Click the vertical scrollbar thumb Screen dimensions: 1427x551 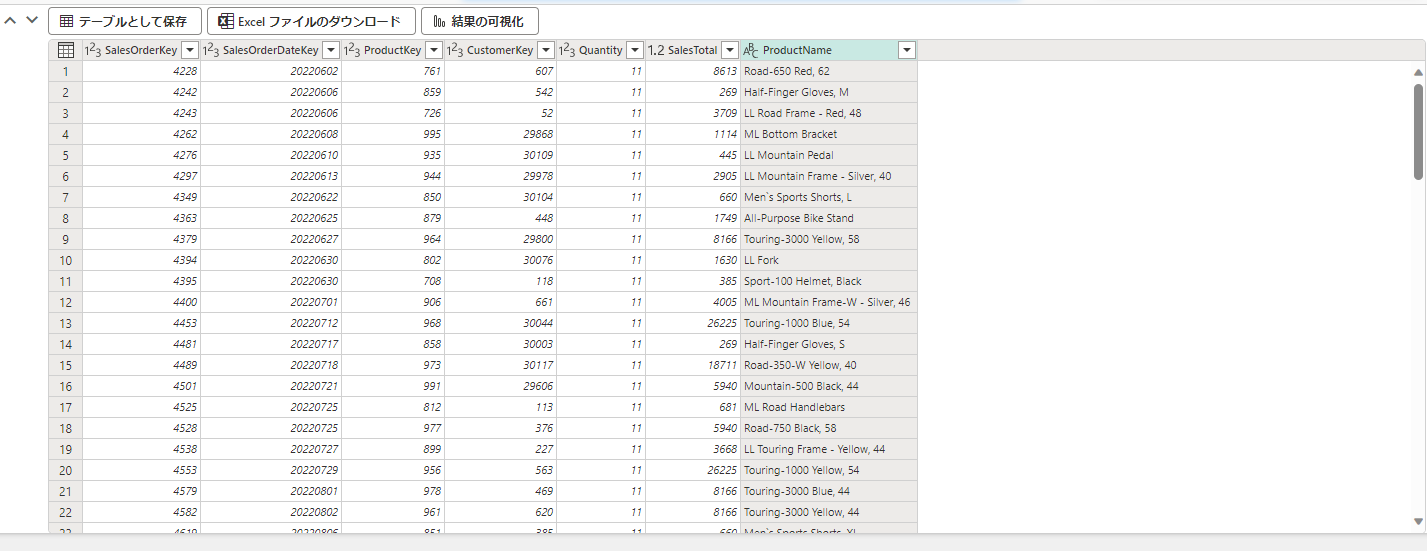1418,132
